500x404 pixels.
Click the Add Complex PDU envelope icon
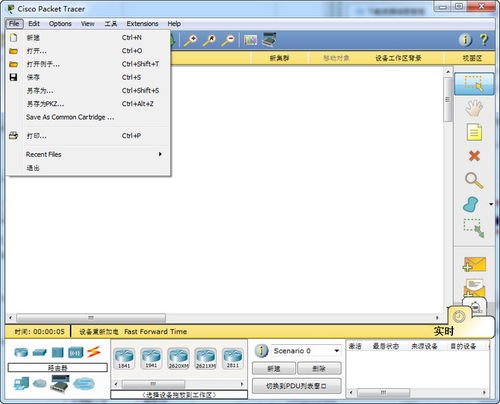(474, 288)
